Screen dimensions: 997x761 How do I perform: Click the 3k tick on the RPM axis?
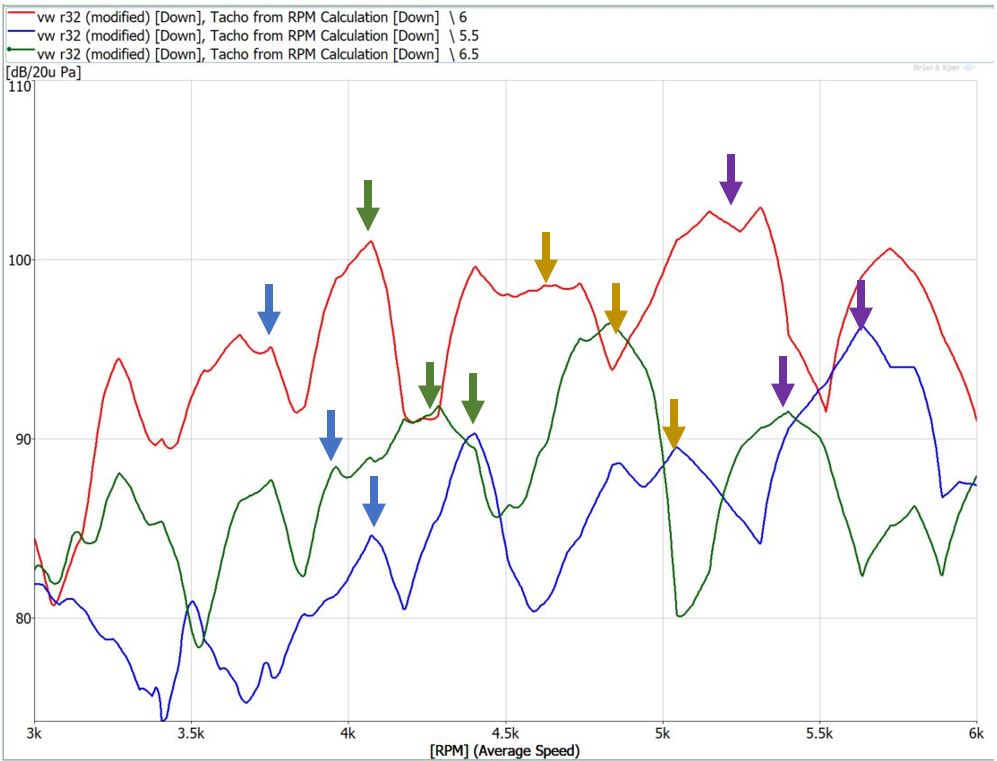(x=34, y=733)
